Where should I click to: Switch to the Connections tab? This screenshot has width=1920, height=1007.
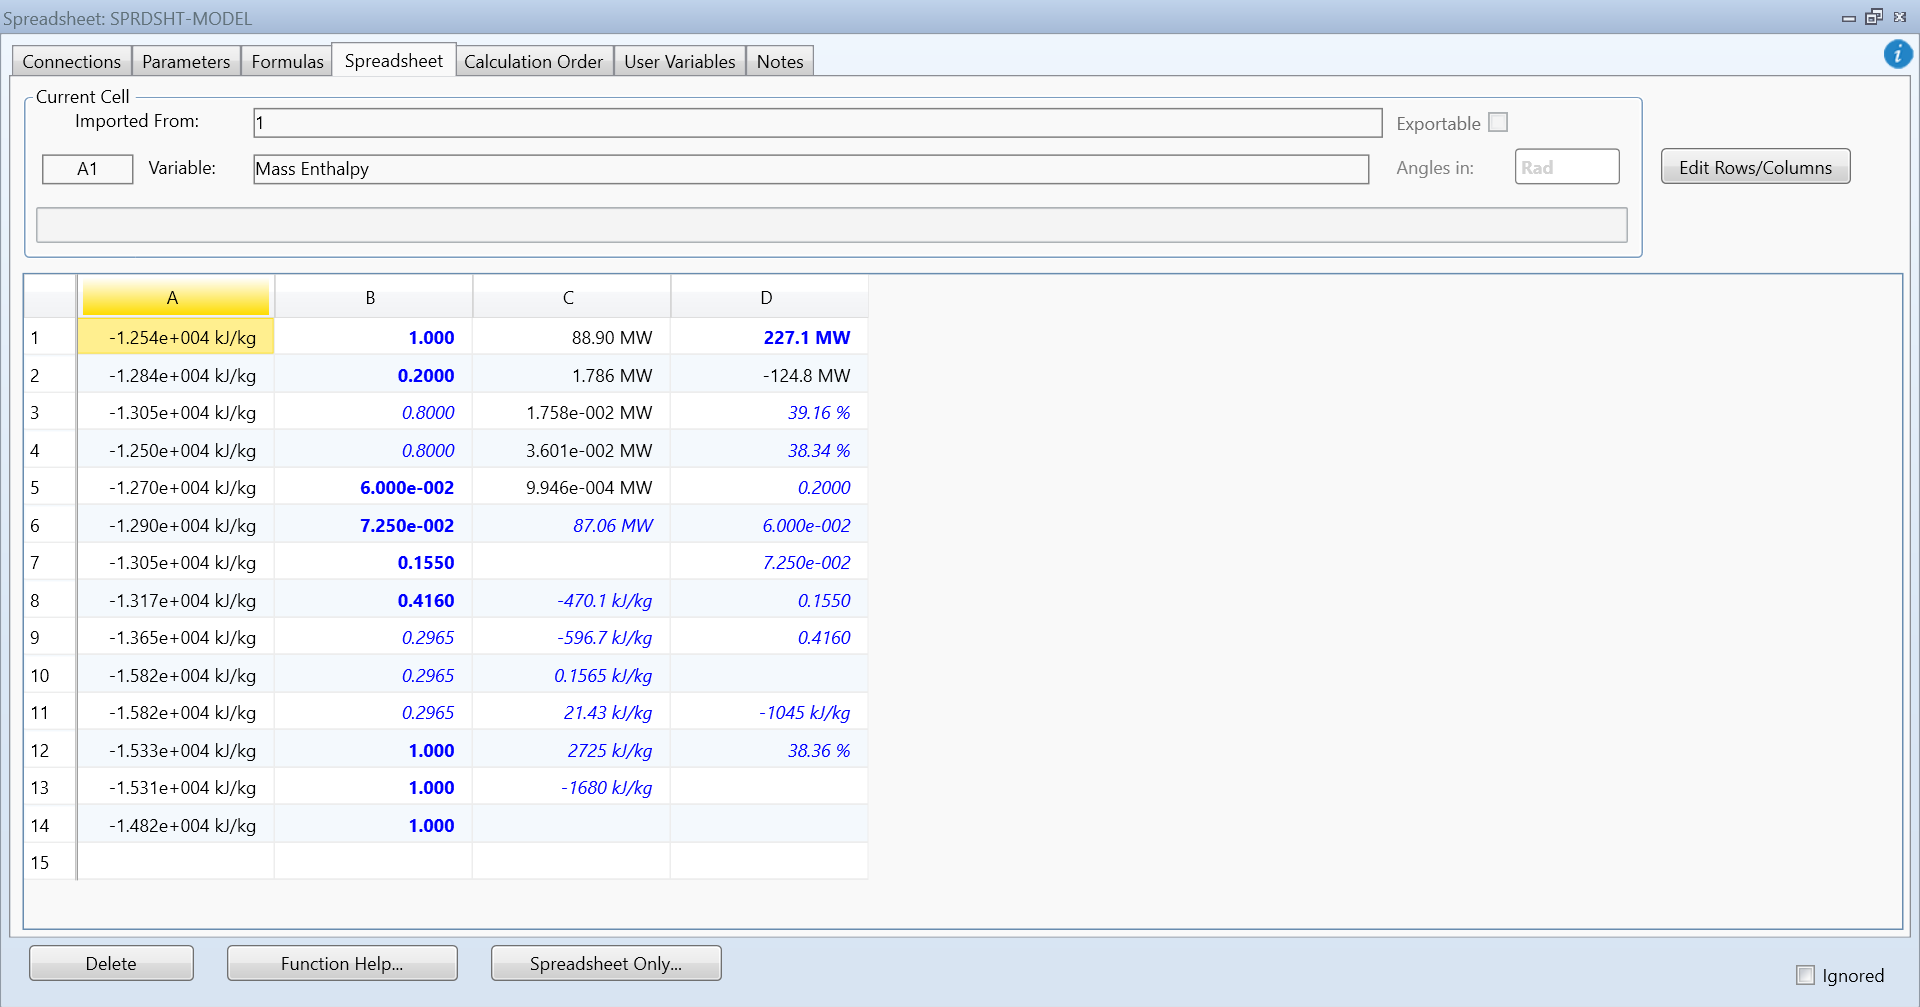pos(71,61)
